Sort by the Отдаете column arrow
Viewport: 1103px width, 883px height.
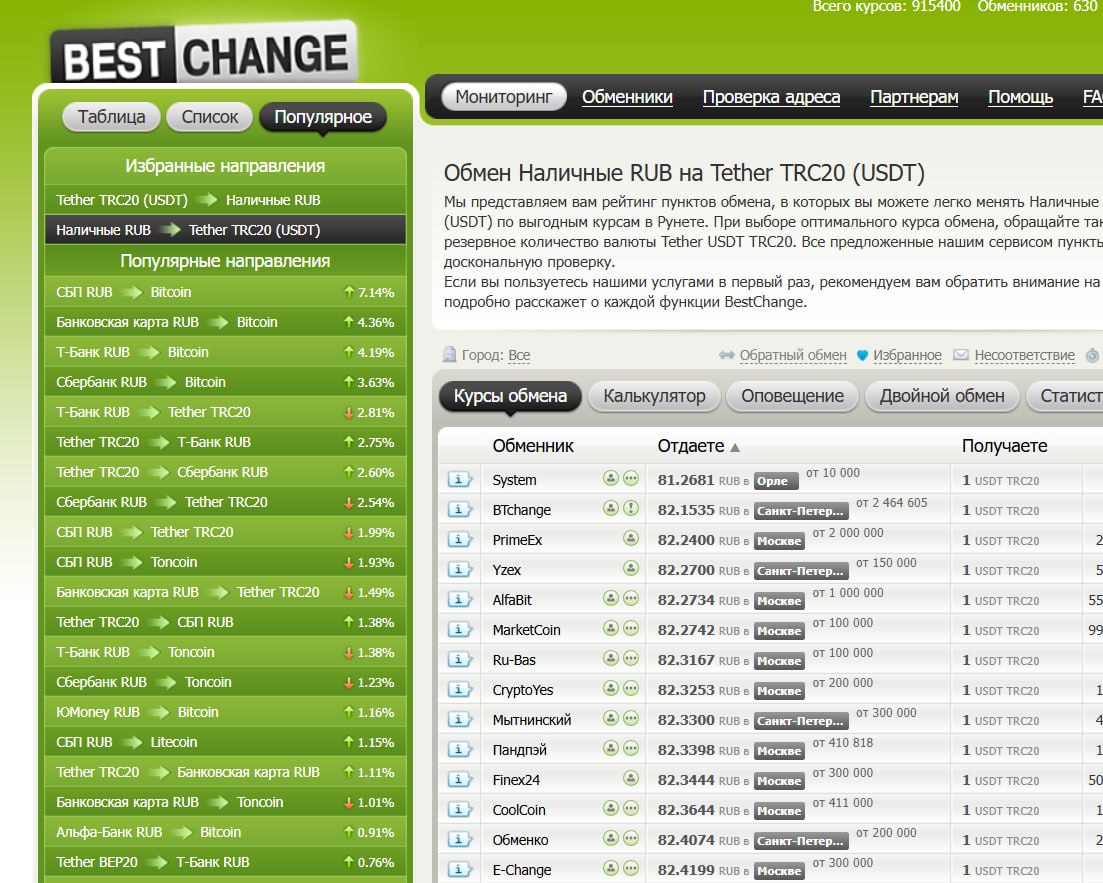click(x=736, y=448)
